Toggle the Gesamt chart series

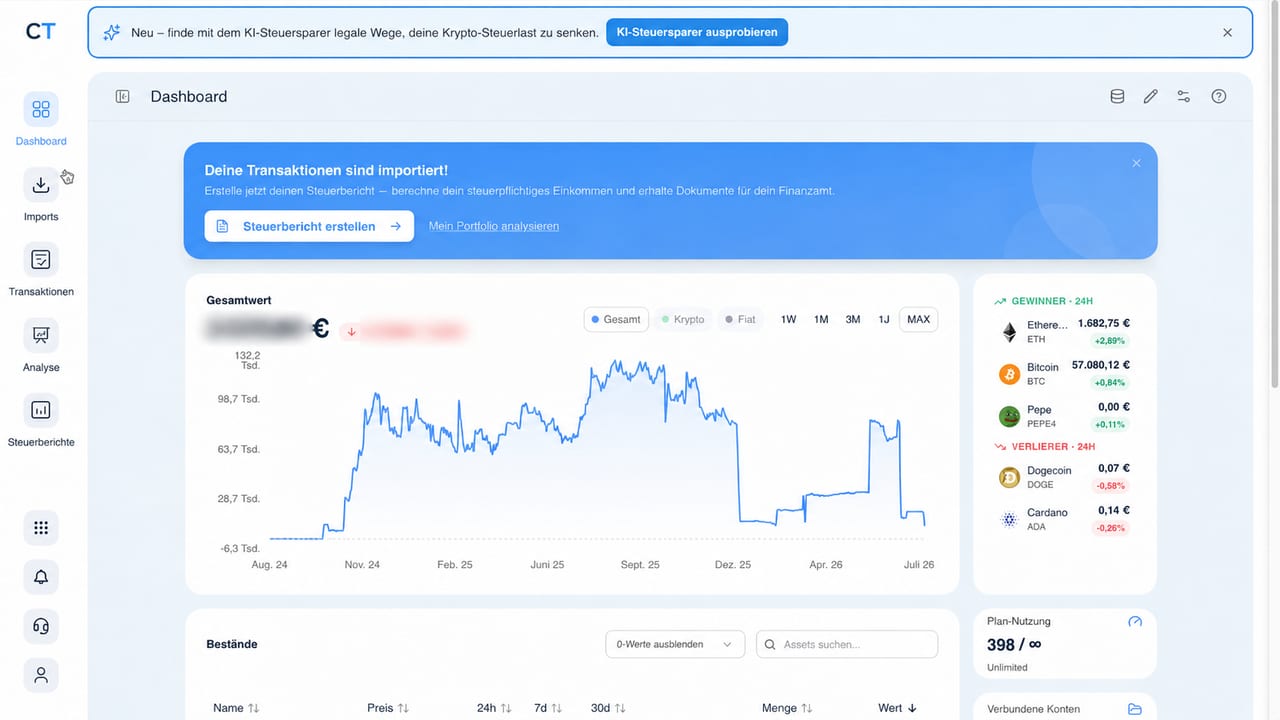616,320
